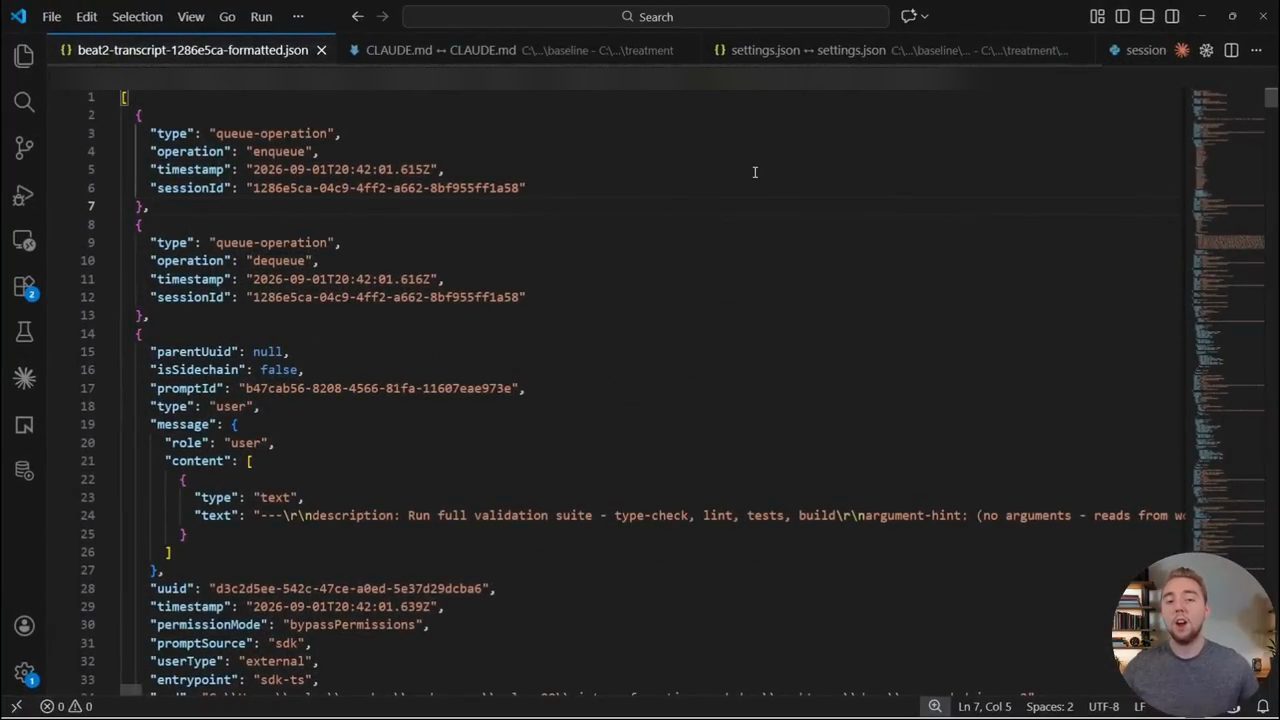This screenshot has height=720, width=1280.
Task: Click the orange Claude icon in editor toolbar
Action: pyautogui.click(x=1183, y=50)
